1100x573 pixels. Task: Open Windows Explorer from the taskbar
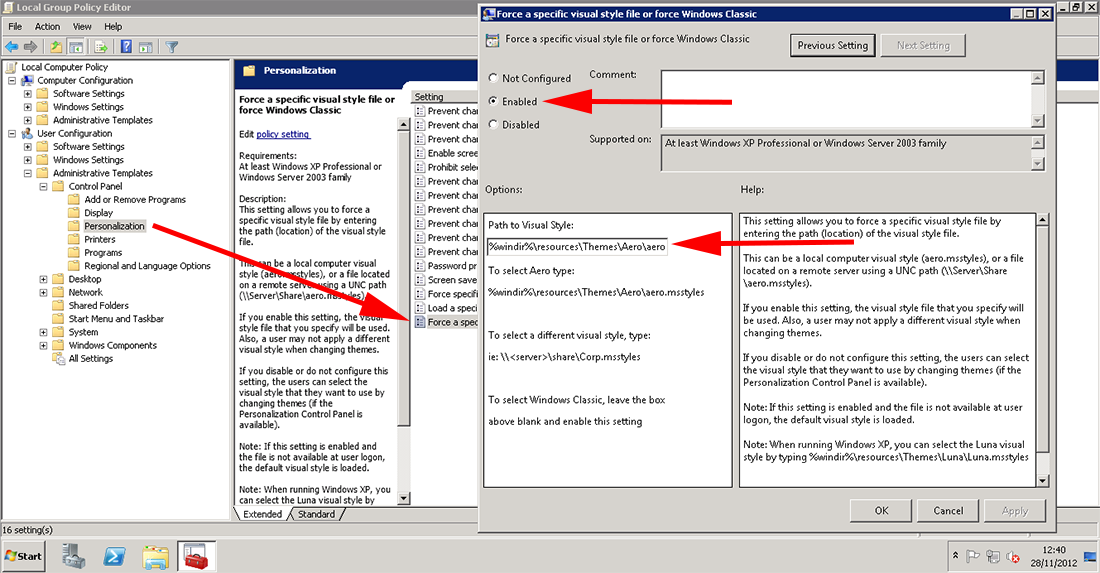tap(155, 556)
